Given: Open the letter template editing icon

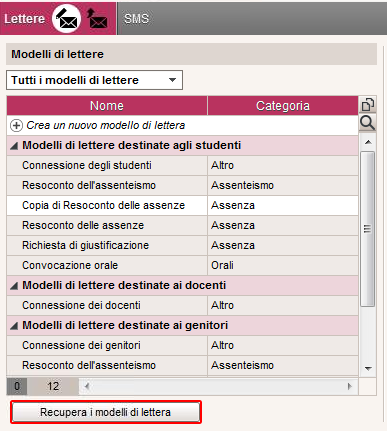Looking at the screenshot, I should pyautogui.click(x=66, y=19).
